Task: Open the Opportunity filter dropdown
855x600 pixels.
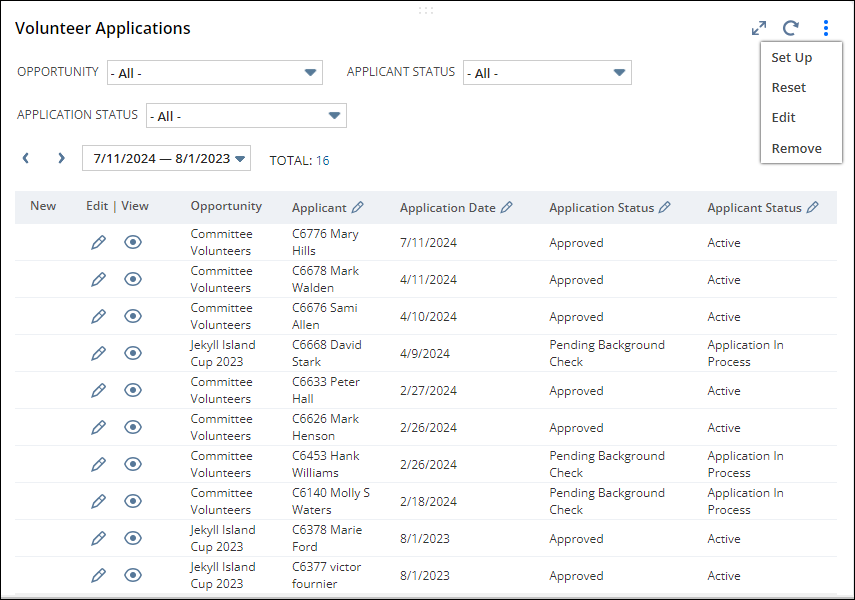Action: [x=214, y=73]
